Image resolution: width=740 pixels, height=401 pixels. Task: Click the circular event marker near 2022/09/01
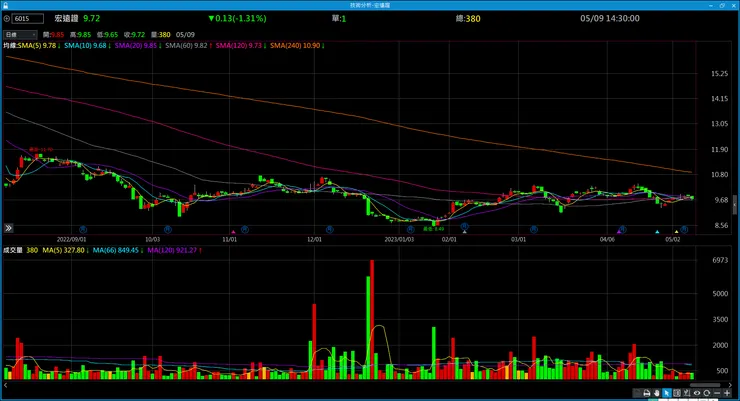pyautogui.click(x=83, y=229)
